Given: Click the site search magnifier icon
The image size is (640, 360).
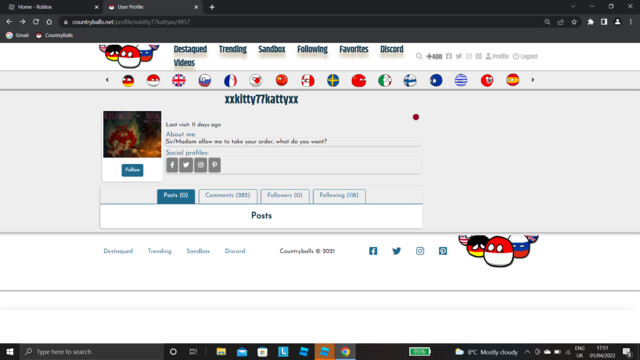Looking at the screenshot, I should [x=419, y=56].
